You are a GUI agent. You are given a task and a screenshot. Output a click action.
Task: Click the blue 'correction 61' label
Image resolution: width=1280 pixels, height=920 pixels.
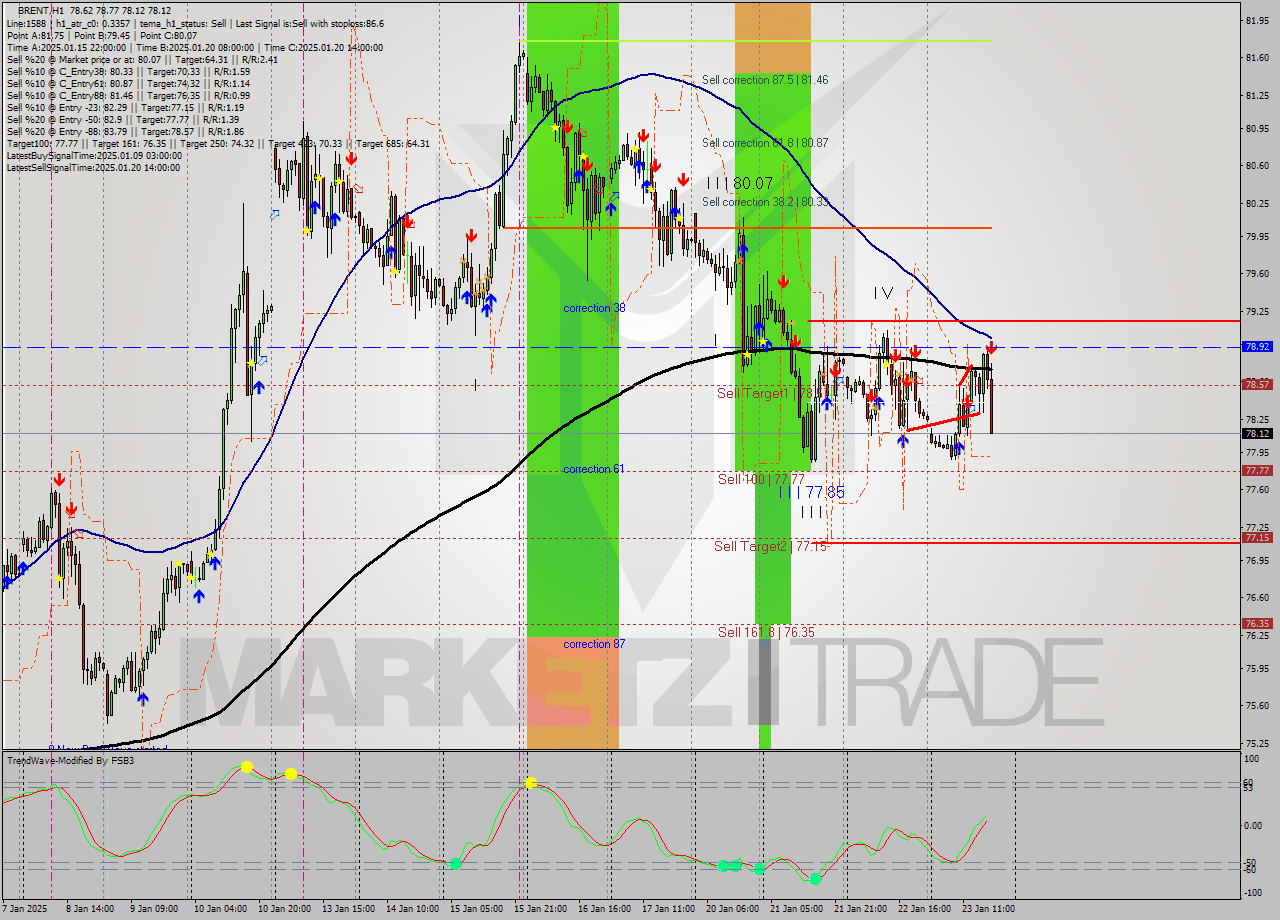pos(594,469)
